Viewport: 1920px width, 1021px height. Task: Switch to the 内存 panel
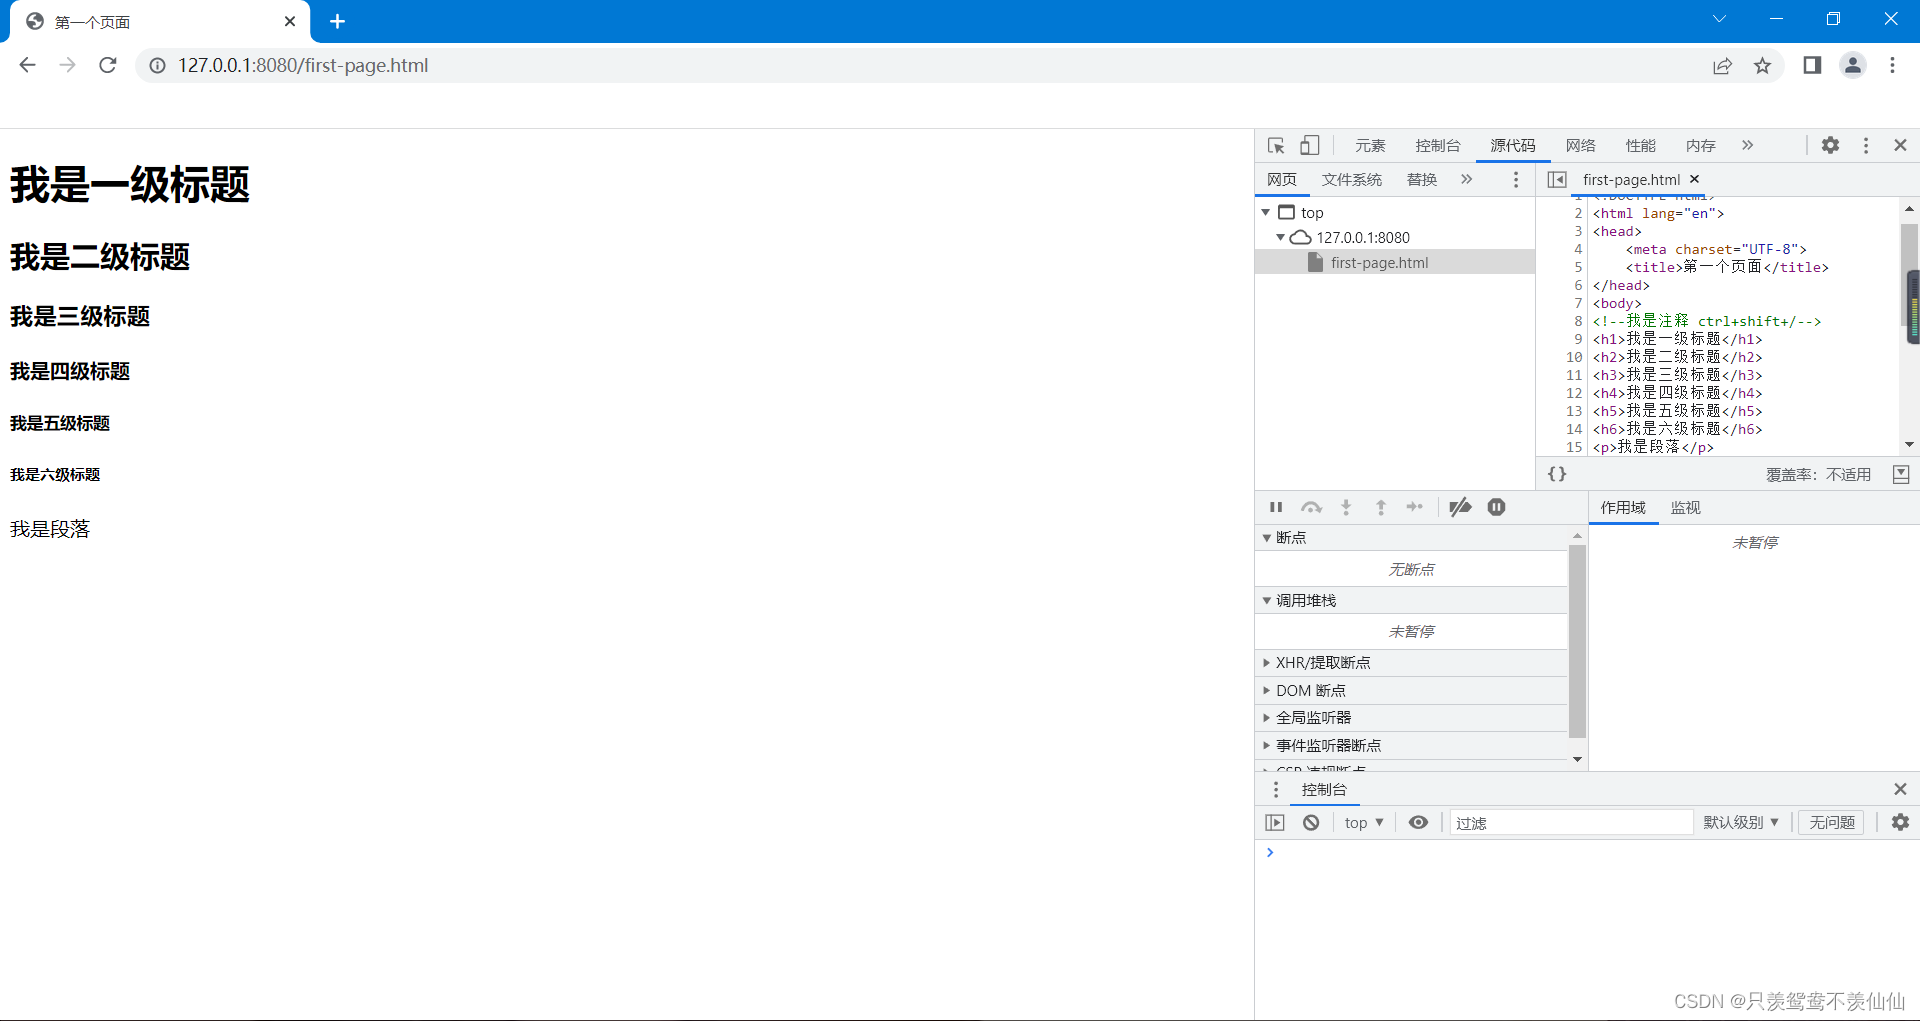coord(1700,145)
